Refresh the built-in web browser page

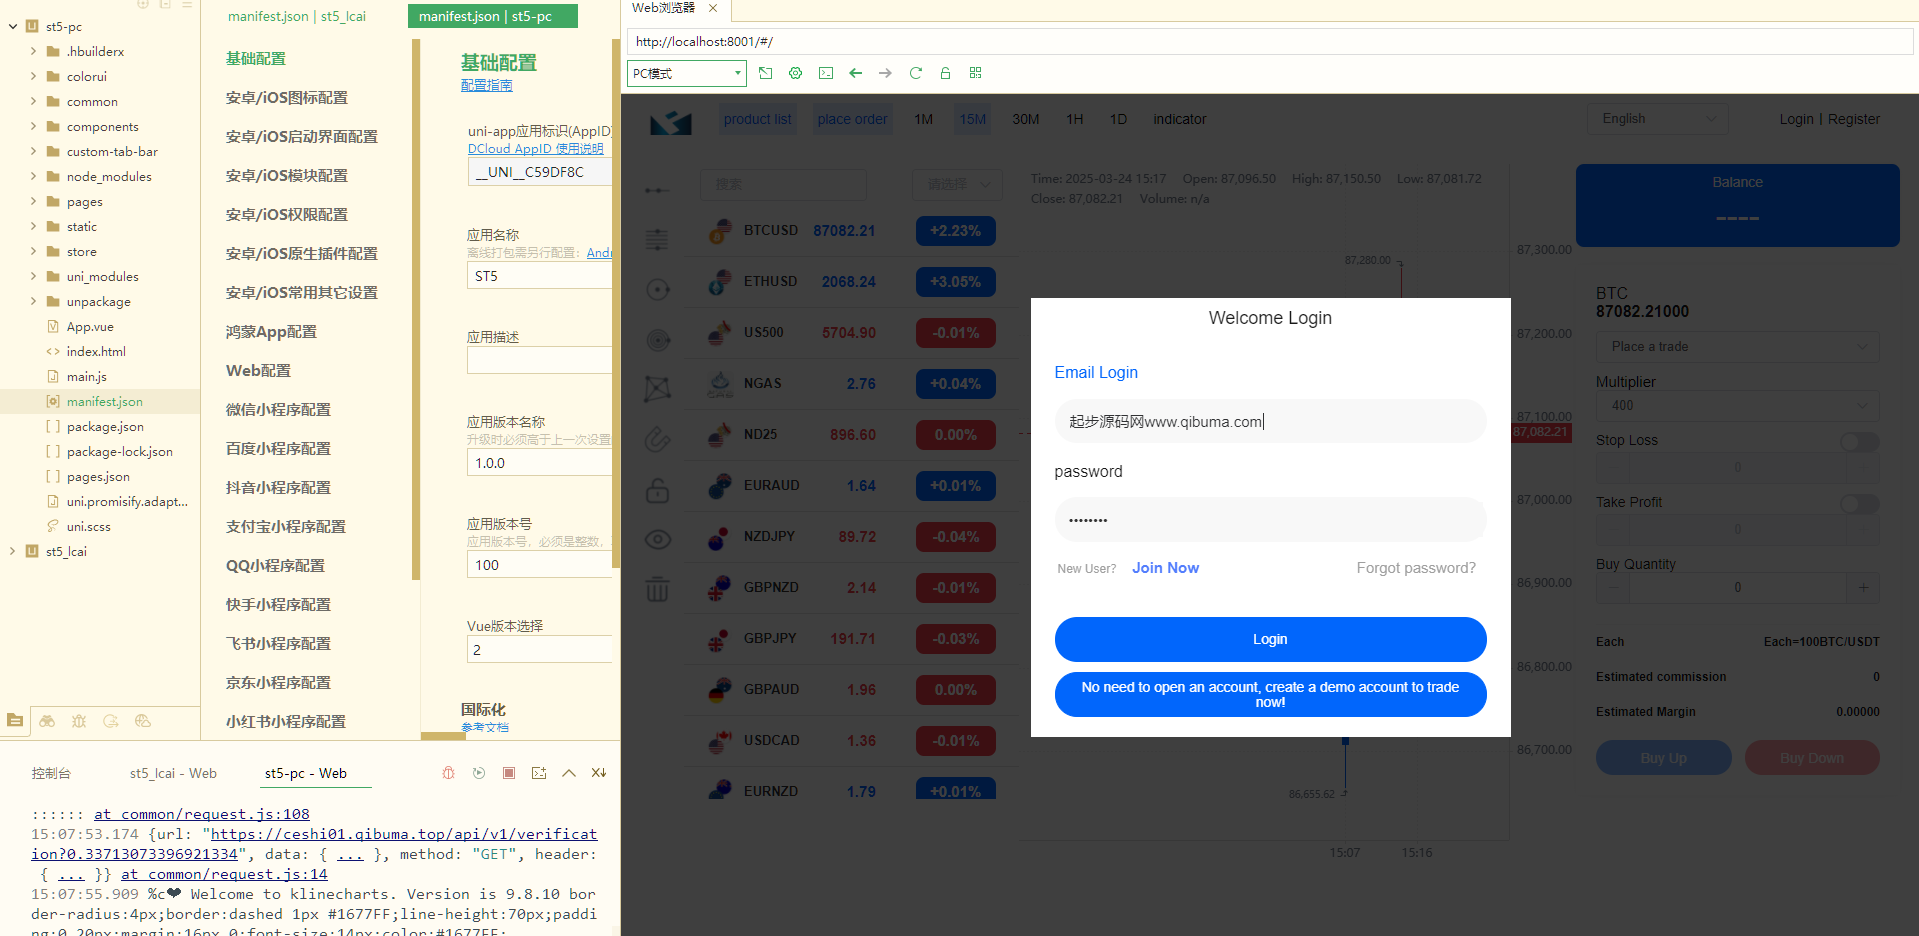(x=916, y=73)
